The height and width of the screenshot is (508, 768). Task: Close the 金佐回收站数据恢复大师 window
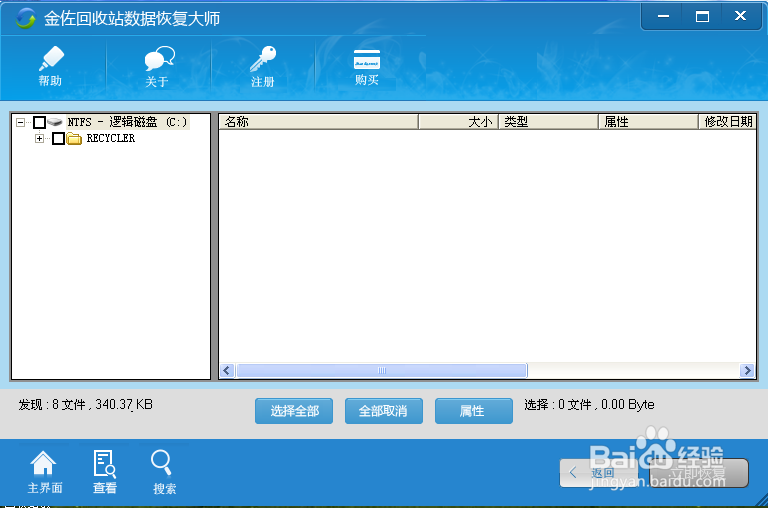tap(741, 17)
